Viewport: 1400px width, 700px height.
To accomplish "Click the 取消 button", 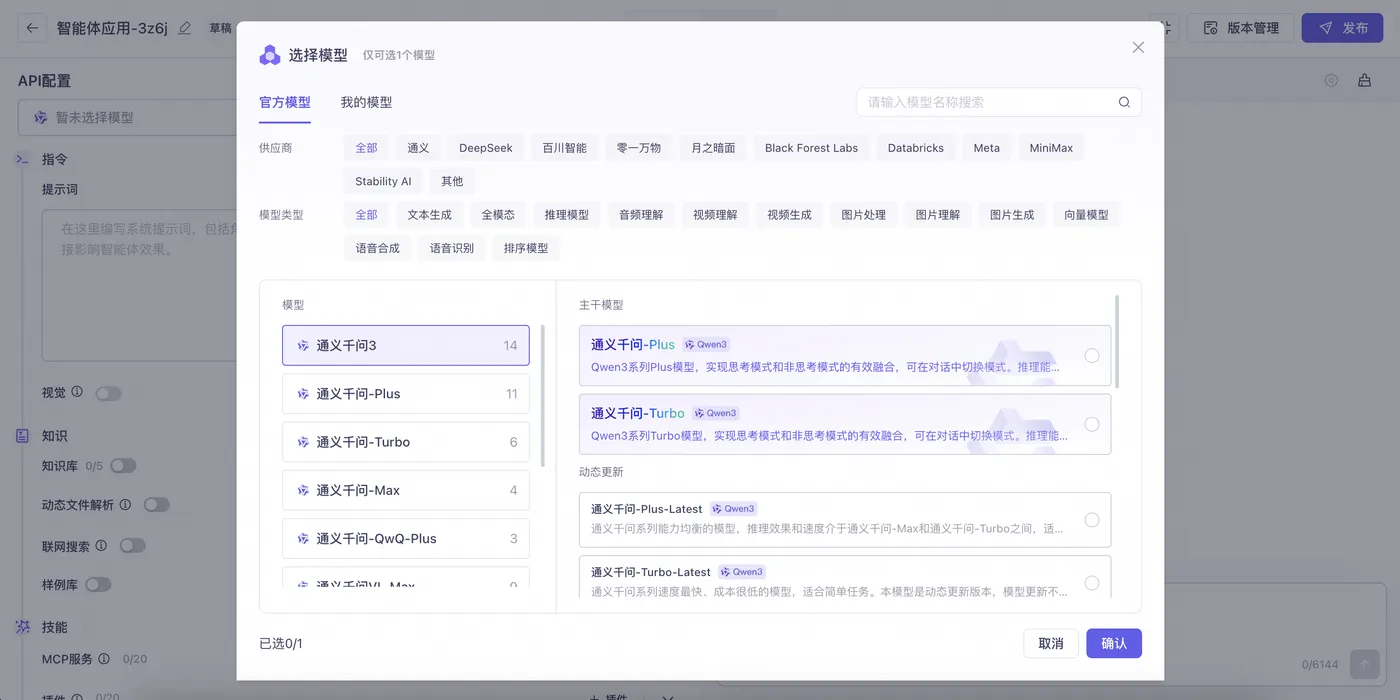I will (1050, 643).
